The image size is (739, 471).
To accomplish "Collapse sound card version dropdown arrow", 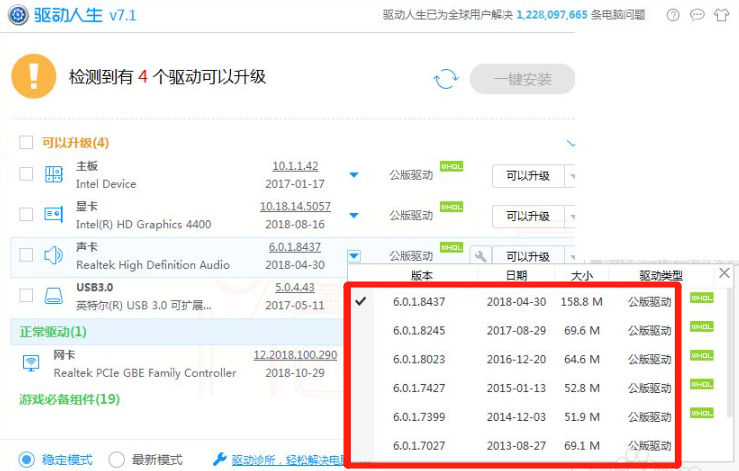I will click(353, 256).
